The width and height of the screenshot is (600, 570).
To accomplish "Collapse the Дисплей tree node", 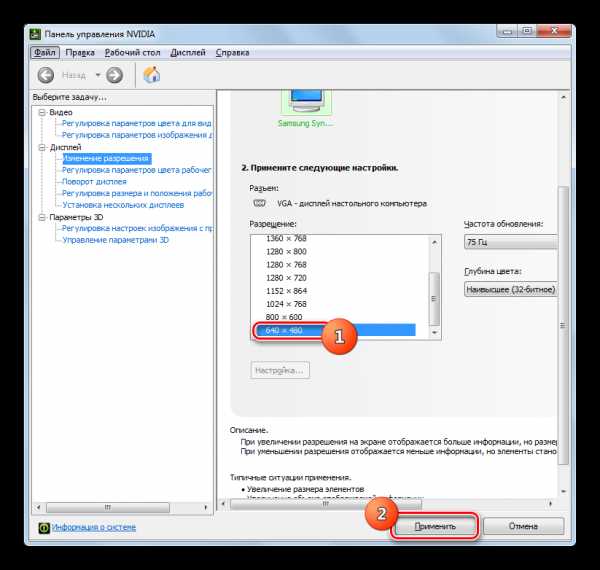I will [42, 147].
